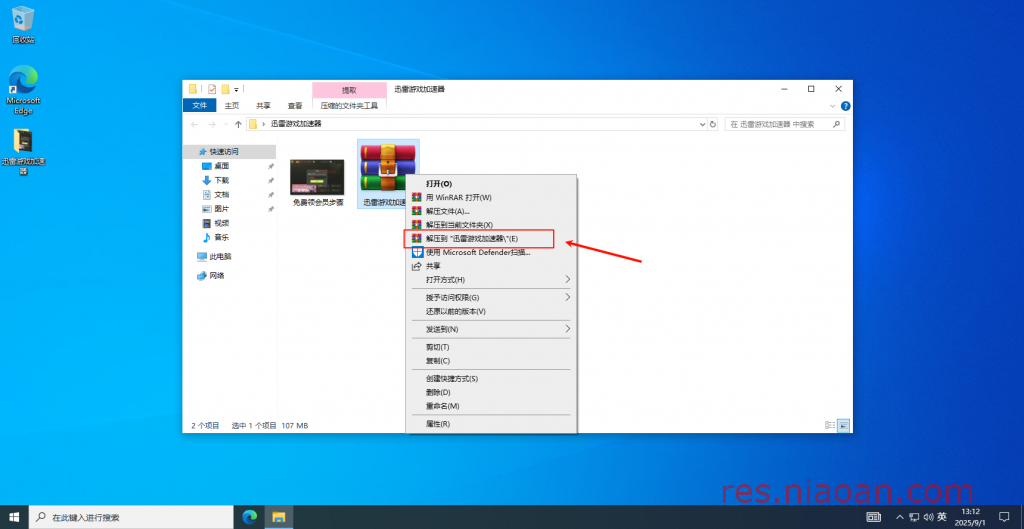Image resolution: width=1024 pixels, height=529 pixels.
Task: Open the Help question mark icon
Action: tap(845, 106)
